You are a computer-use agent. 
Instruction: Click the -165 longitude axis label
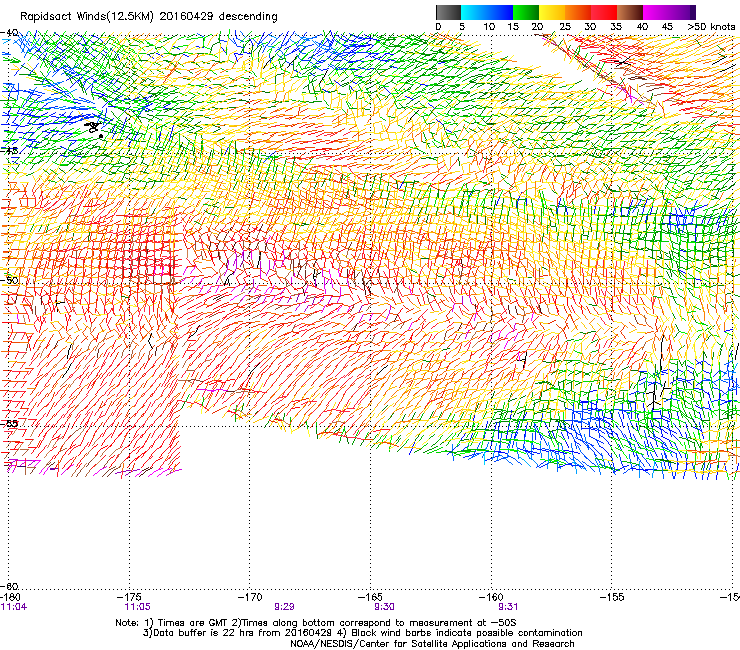click(370, 597)
